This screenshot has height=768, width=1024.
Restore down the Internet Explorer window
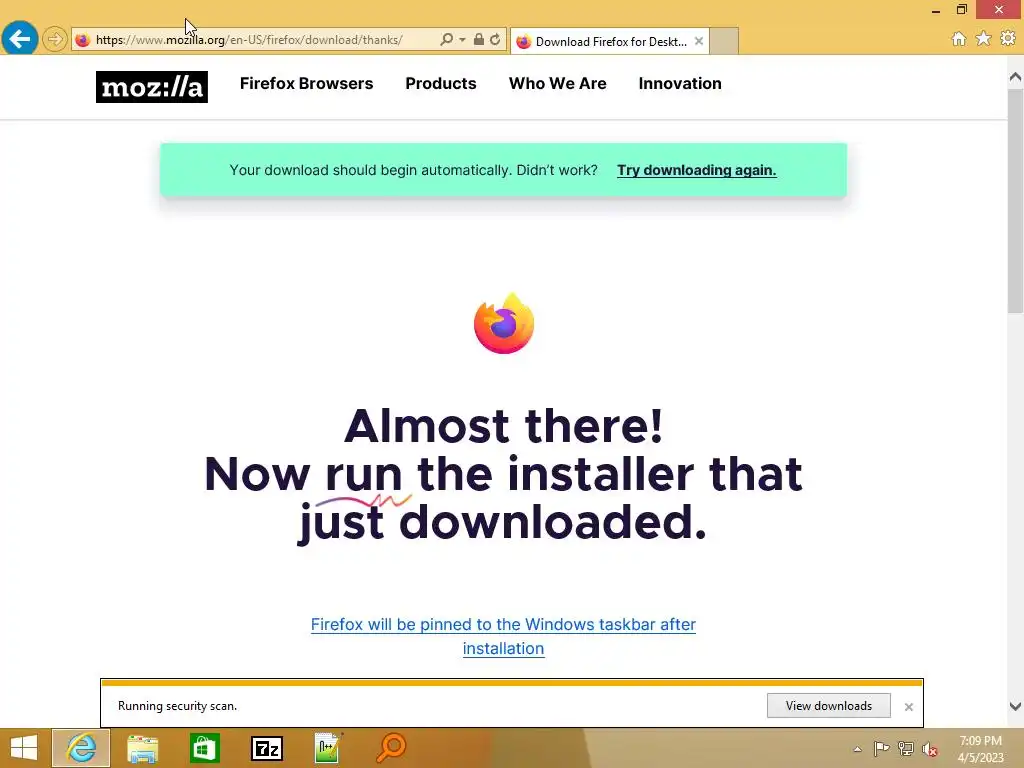[961, 10]
